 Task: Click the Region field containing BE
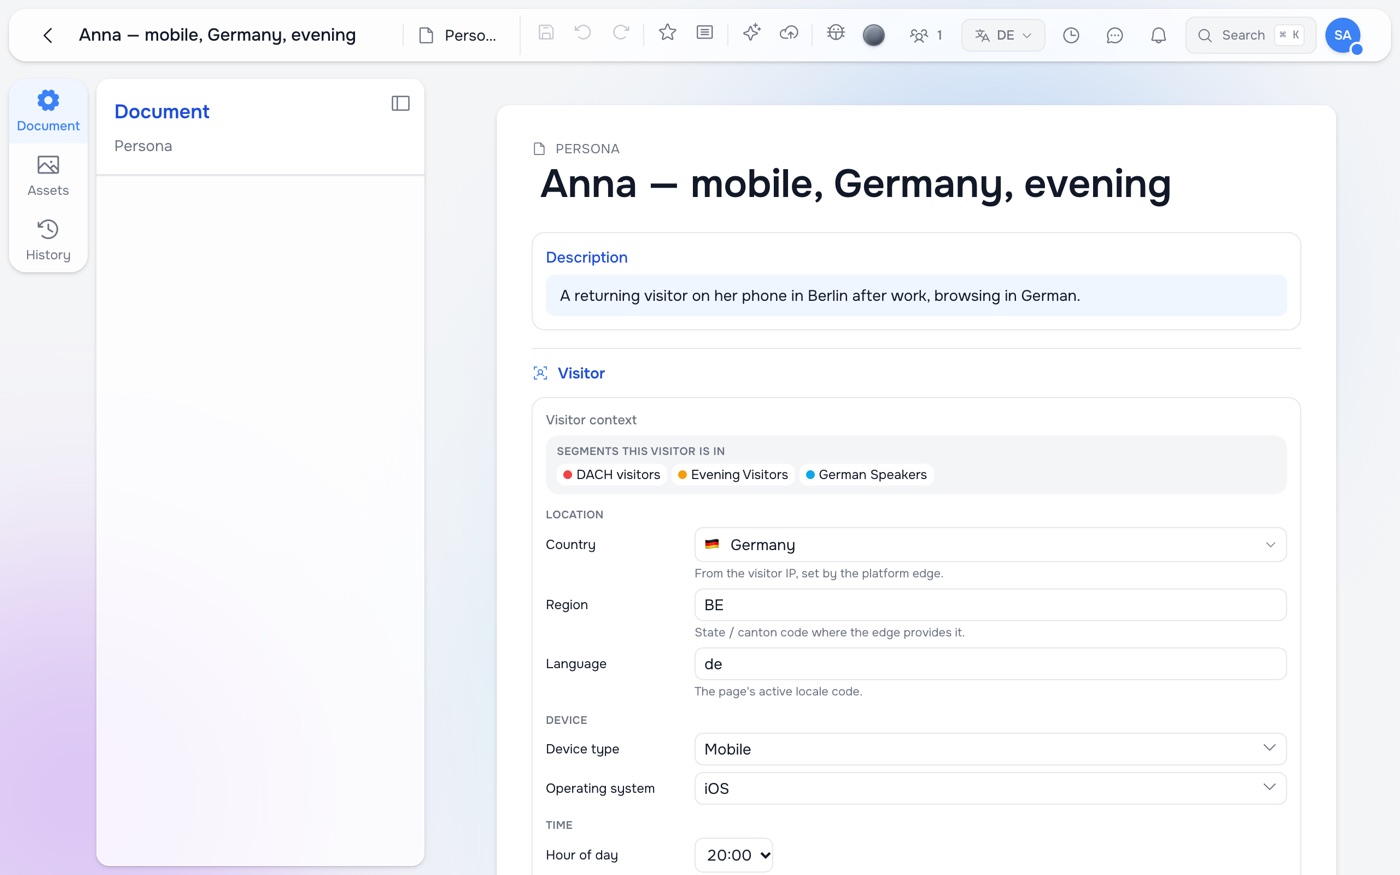(x=990, y=605)
